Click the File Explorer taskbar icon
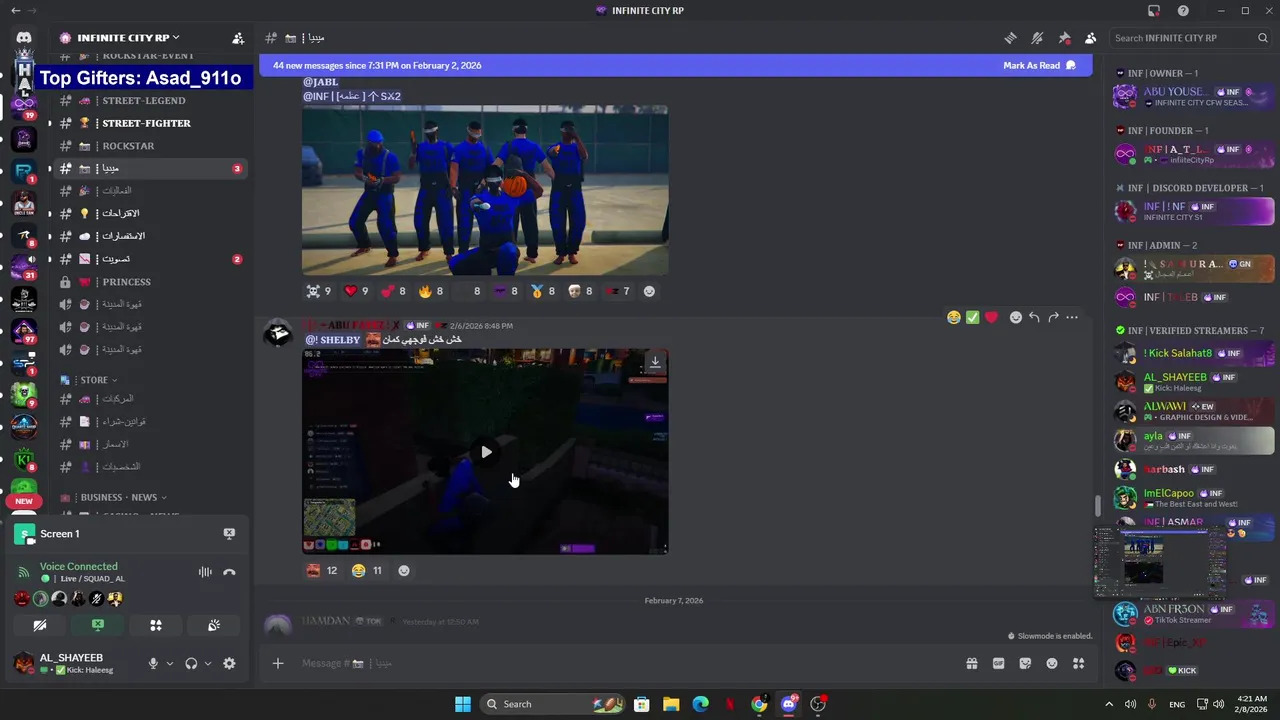This screenshot has width=1280, height=720. click(671, 704)
